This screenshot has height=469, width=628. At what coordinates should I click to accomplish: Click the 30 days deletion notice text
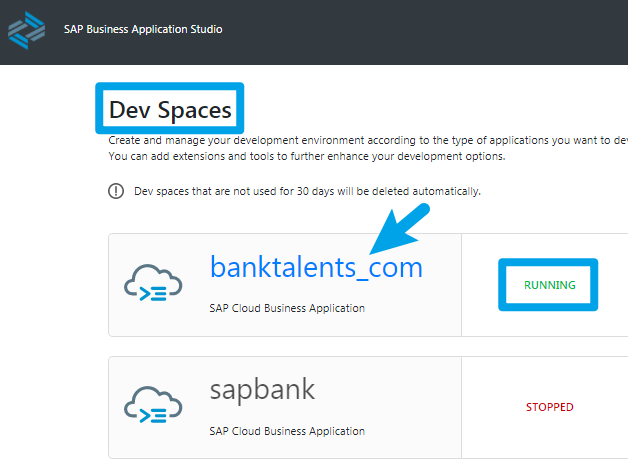[307, 191]
